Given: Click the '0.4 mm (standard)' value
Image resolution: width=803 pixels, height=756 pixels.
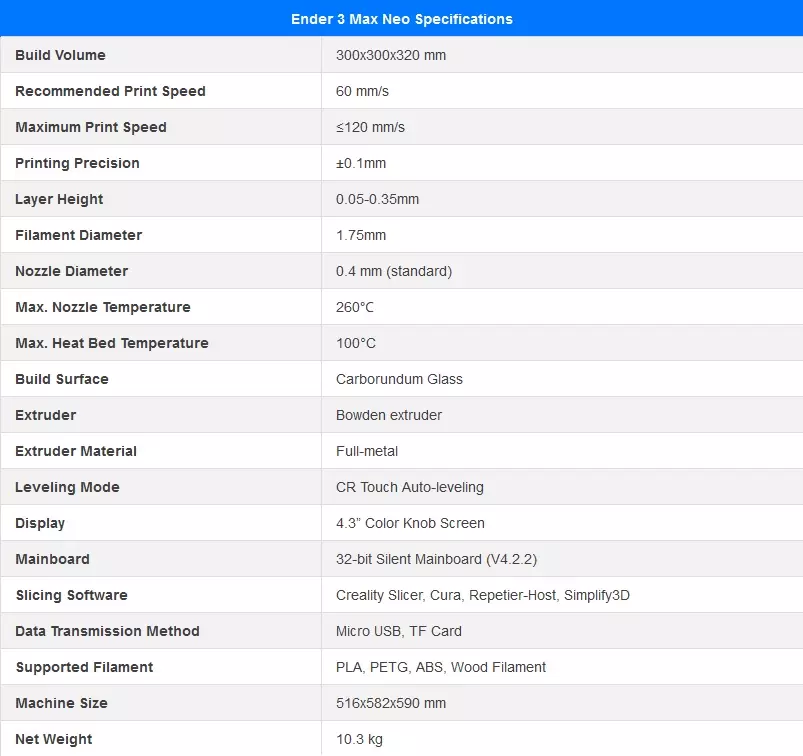Looking at the screenshot, I should pos(394,271).
